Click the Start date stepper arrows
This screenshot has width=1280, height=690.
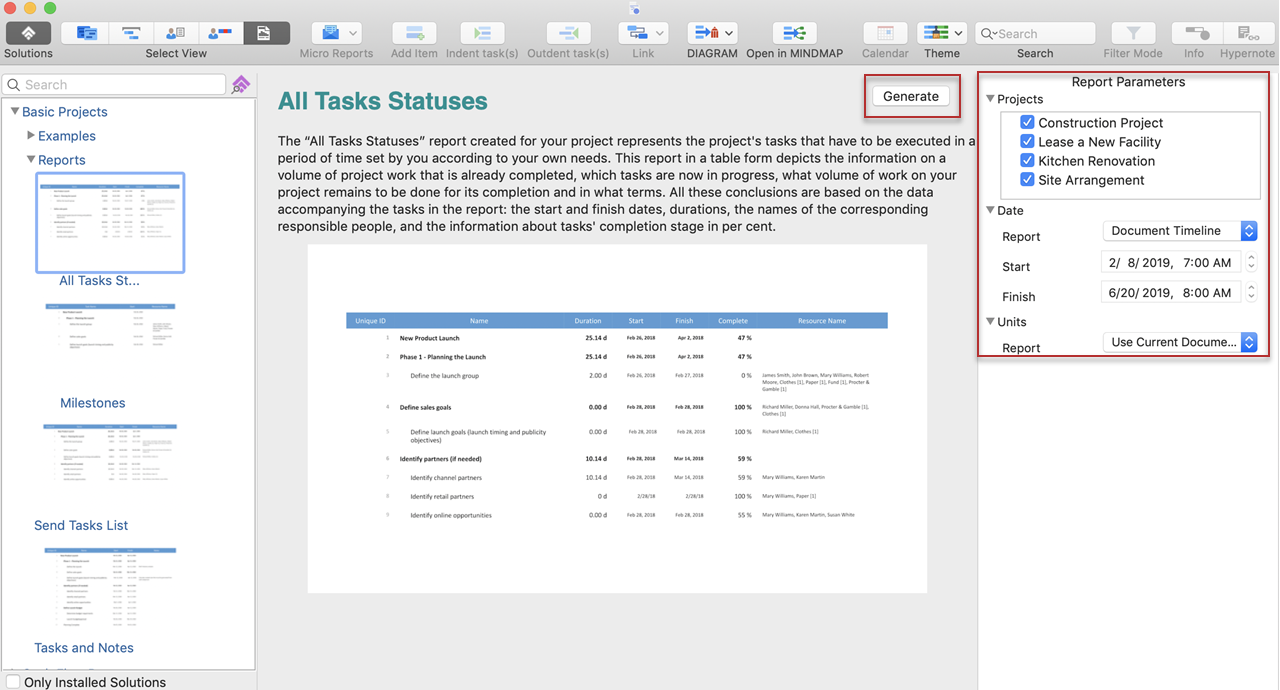[x=1251, y=262]
